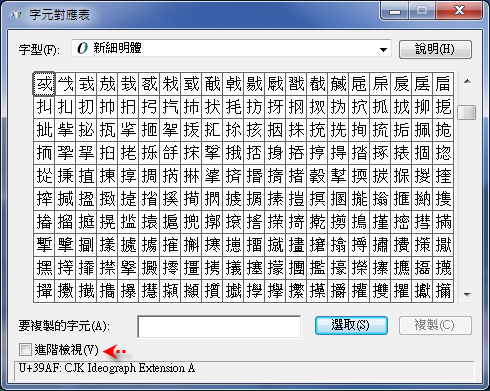Select character 㦾 in the top row
490x391 pixels.
point(359,84)
